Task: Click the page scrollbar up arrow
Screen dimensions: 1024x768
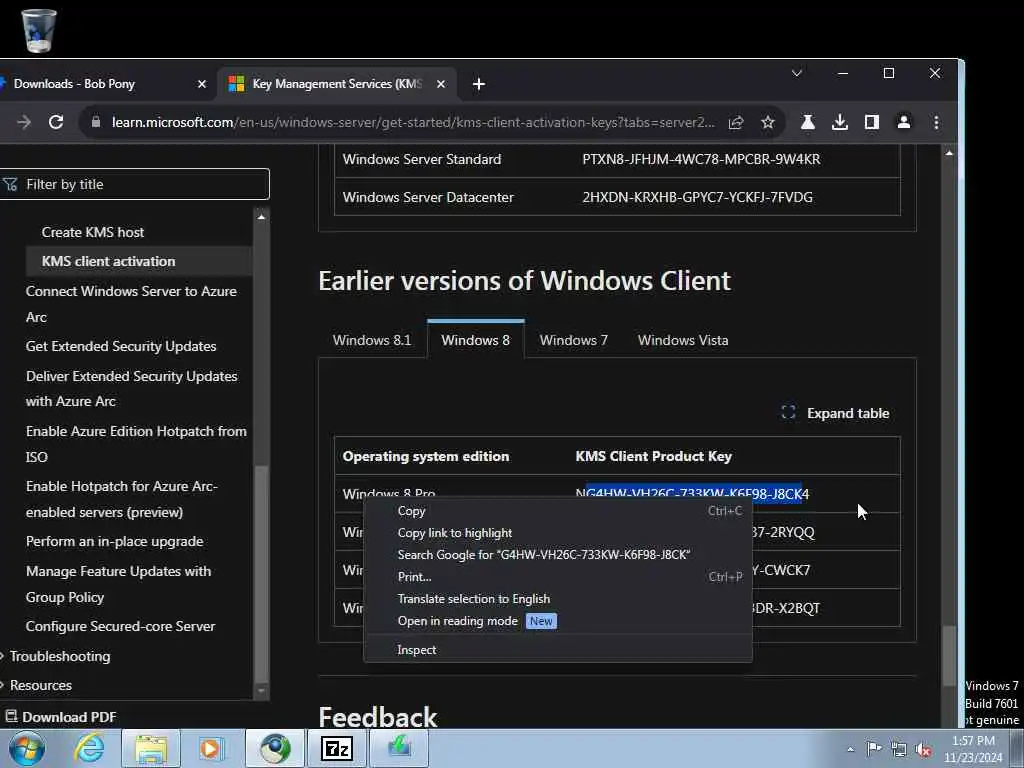Action: 949,153
